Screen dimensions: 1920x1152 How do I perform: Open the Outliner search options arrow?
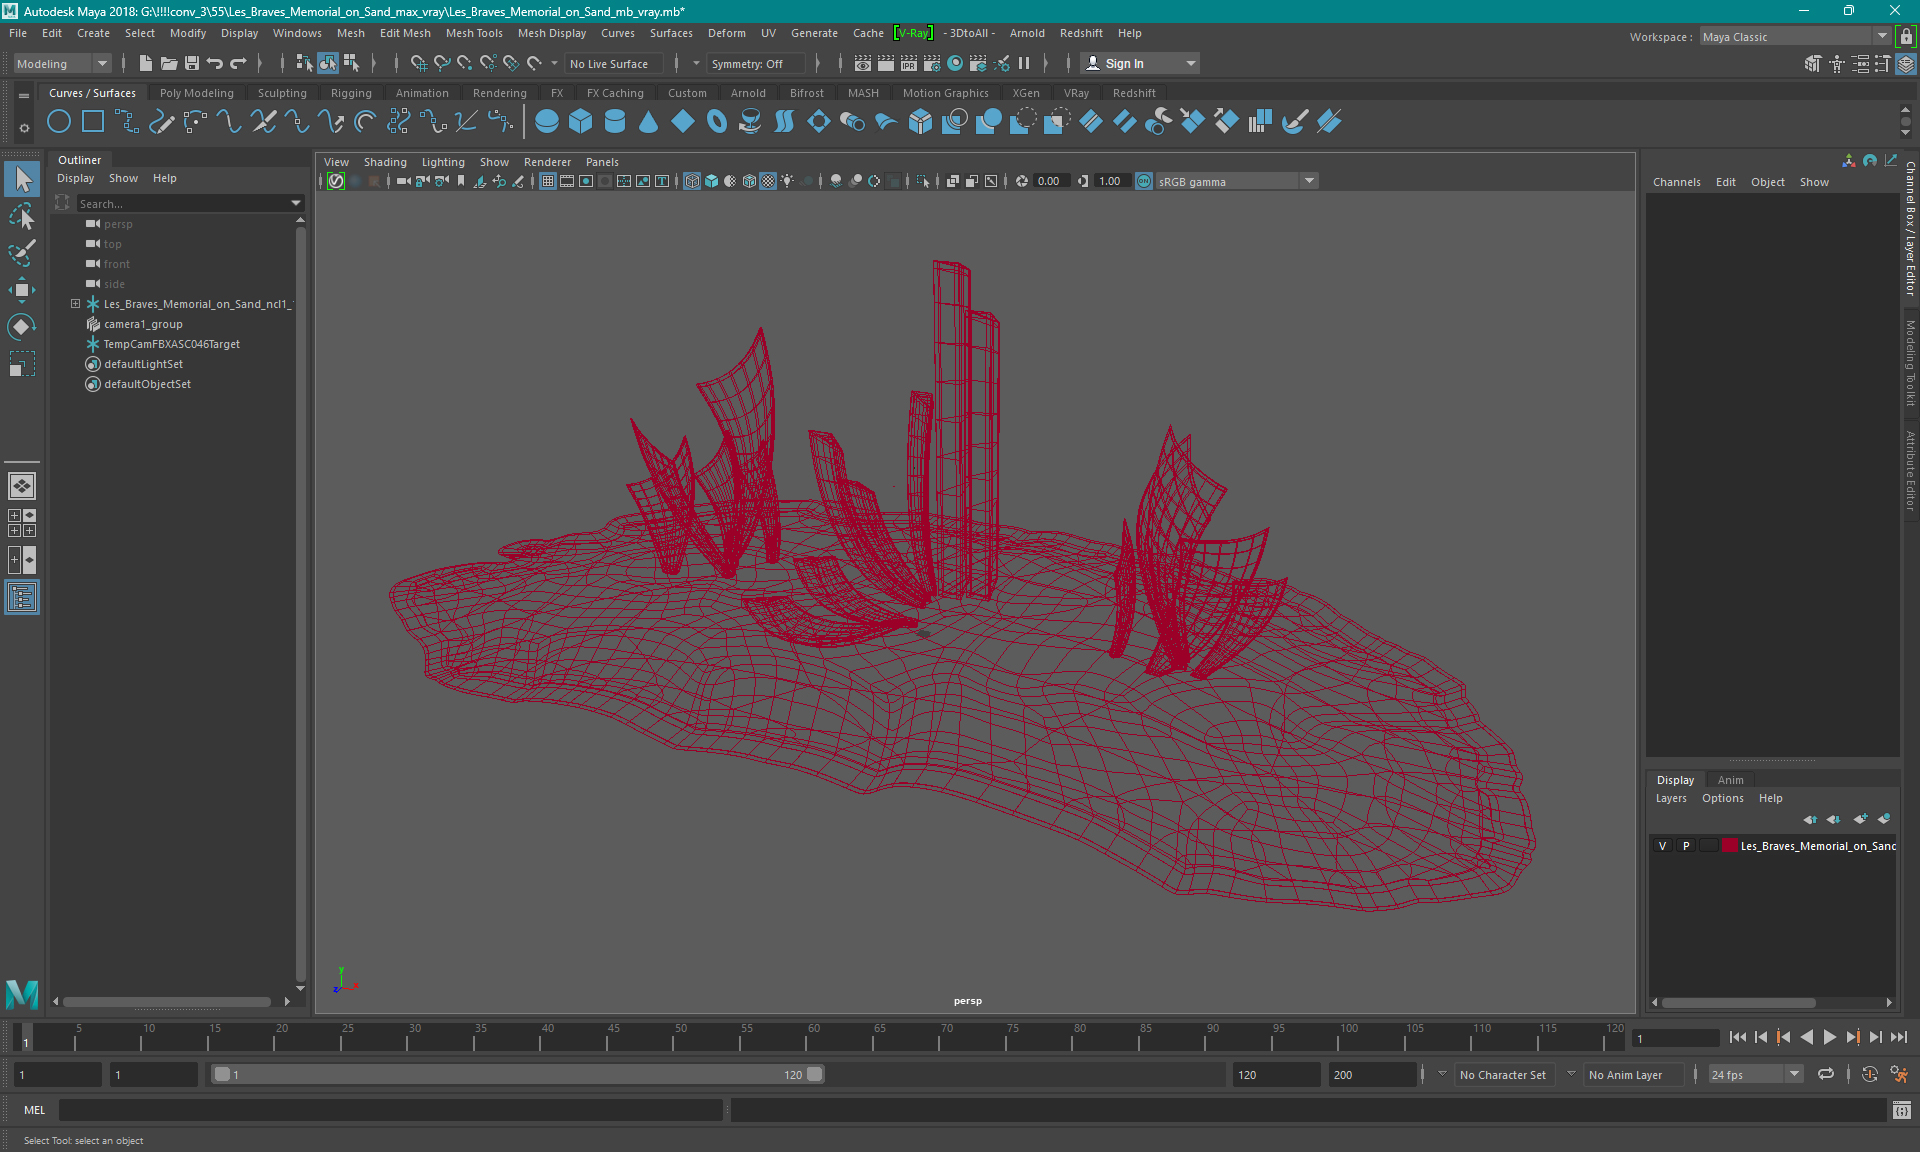point(296,203)
